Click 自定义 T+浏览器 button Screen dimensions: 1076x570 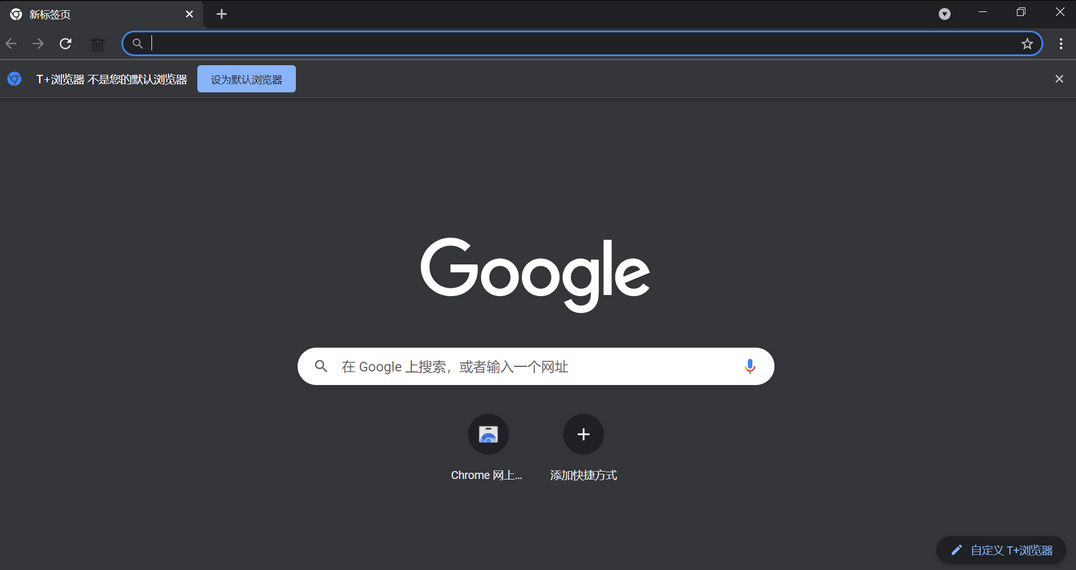click(x=1001, y=550)
